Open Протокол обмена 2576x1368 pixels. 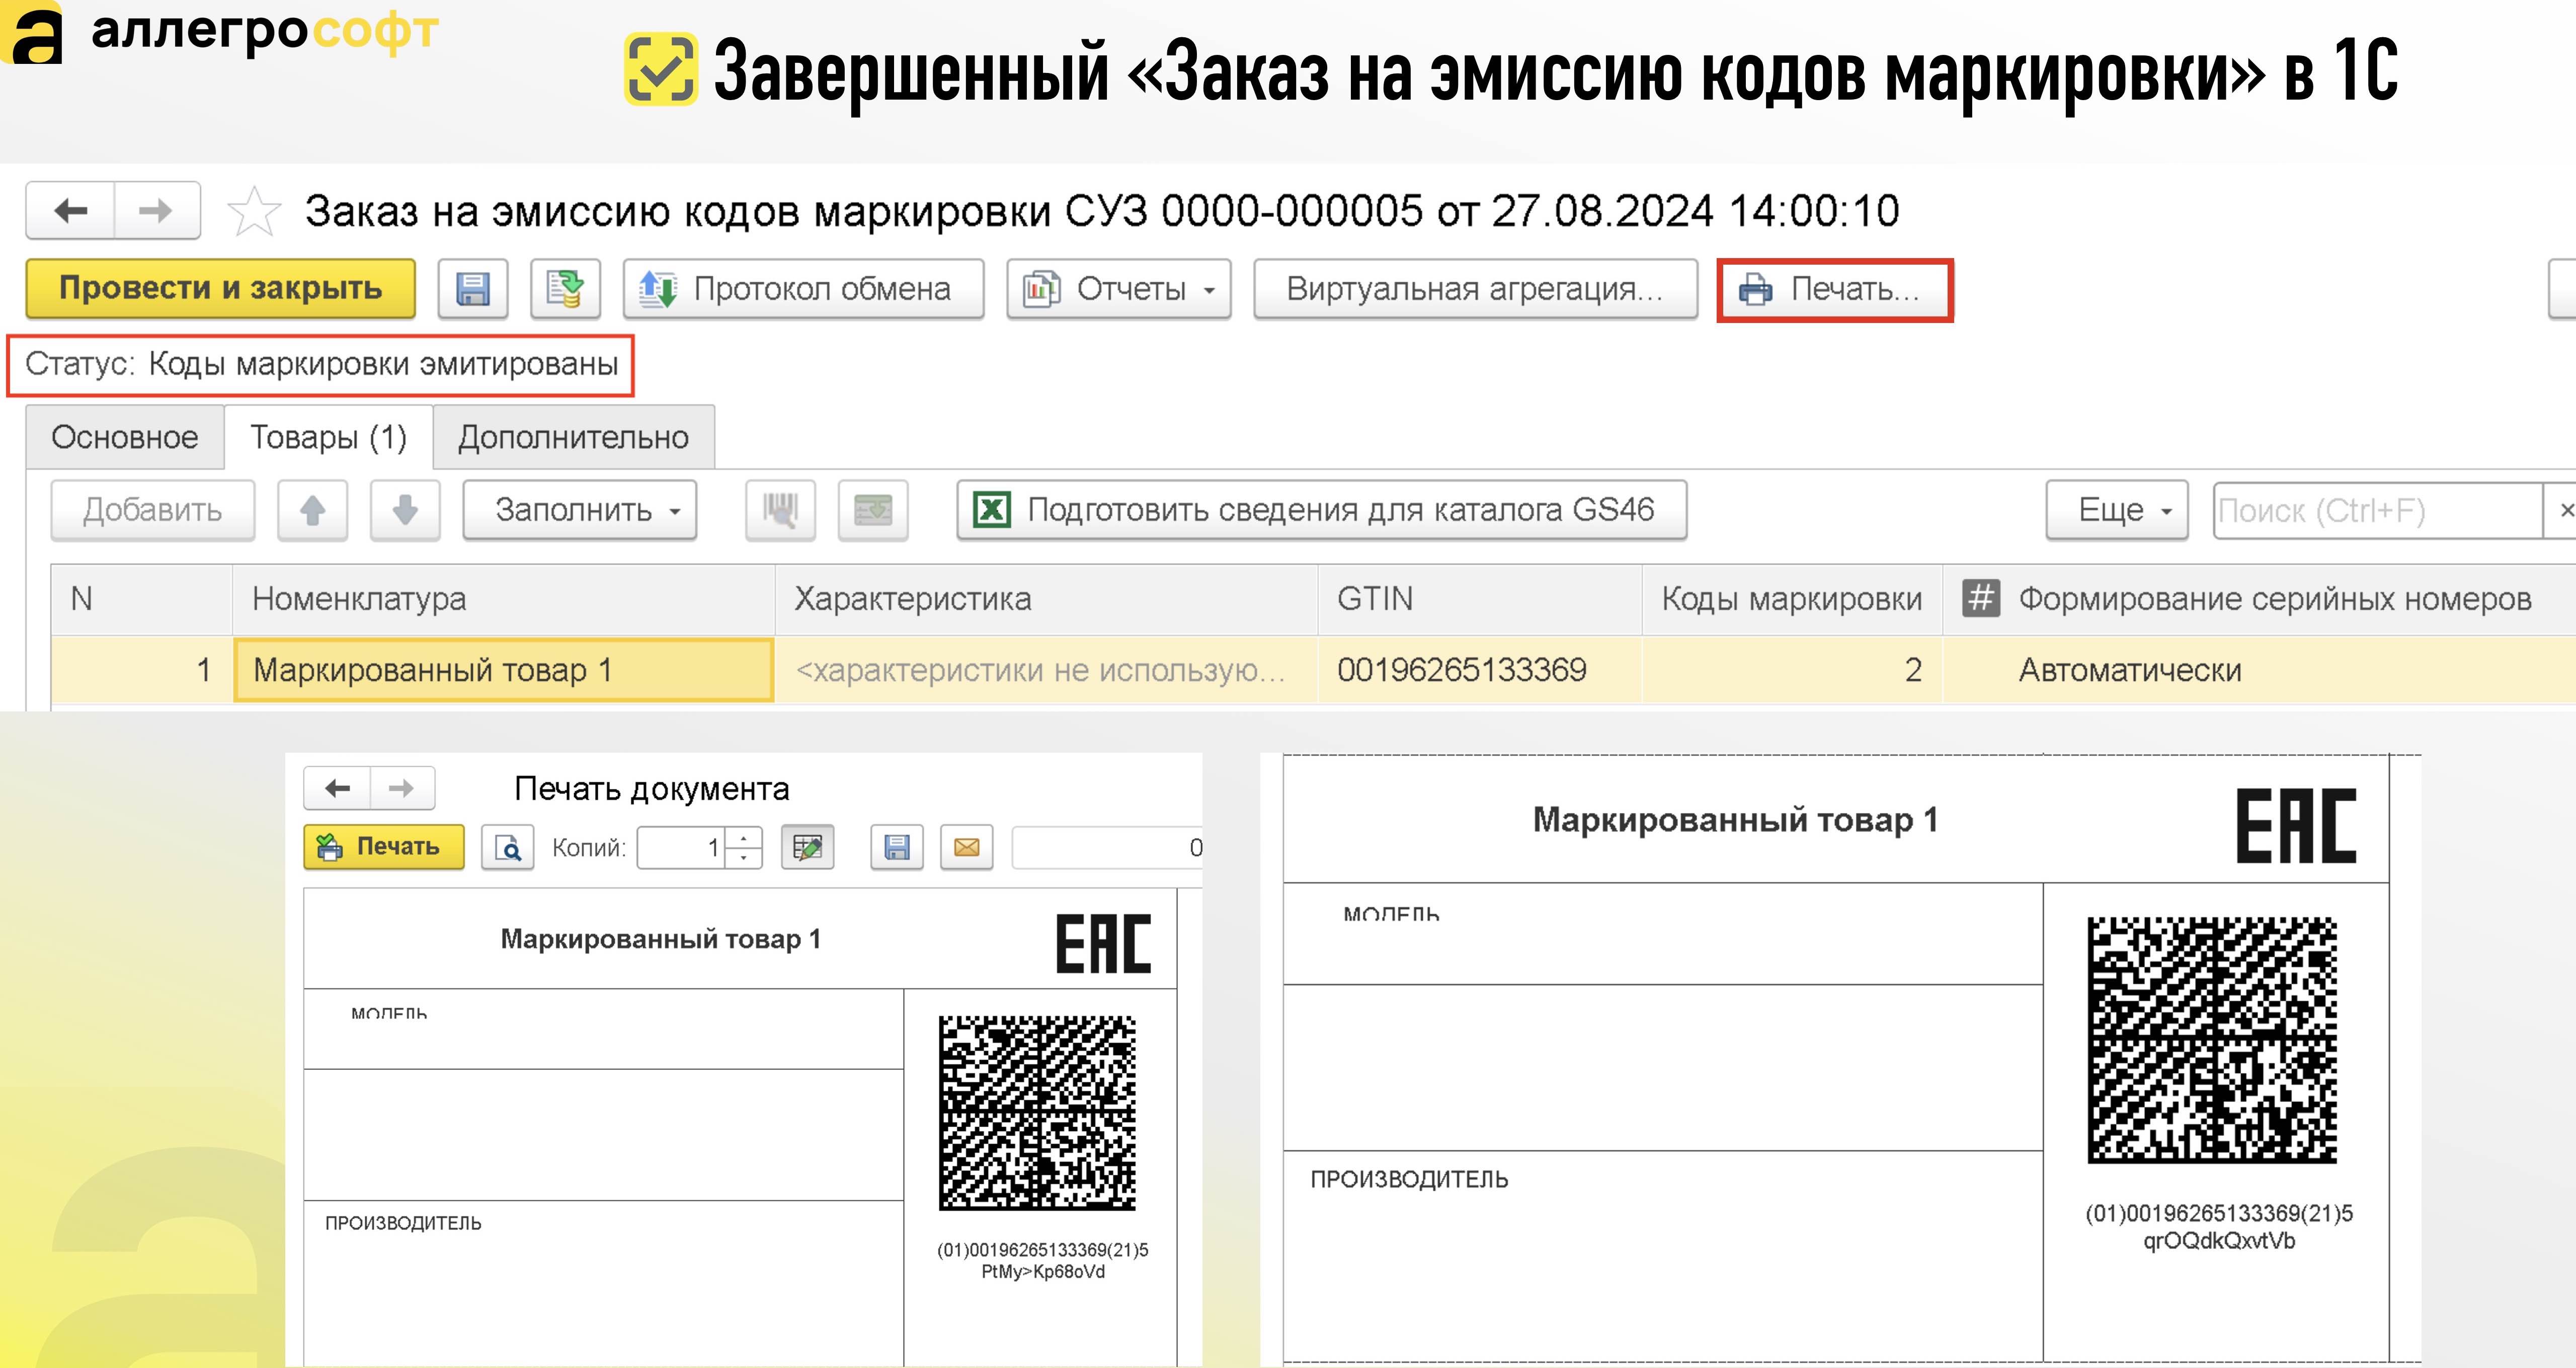[803, 289]
